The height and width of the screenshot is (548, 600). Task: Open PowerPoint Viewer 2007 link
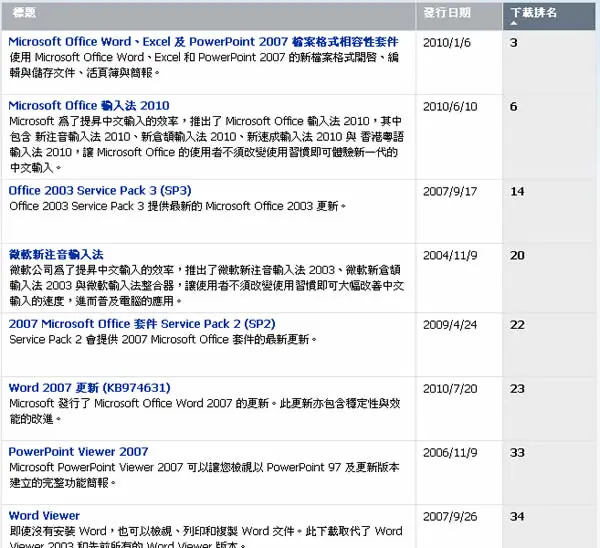(x=78, y=452)
